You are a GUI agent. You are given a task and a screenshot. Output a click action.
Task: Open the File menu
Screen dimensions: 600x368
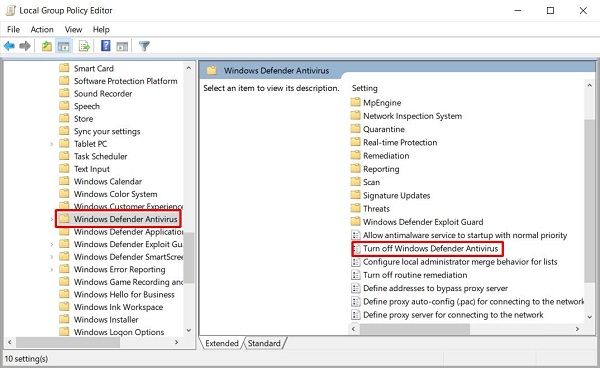click(13, 29)
